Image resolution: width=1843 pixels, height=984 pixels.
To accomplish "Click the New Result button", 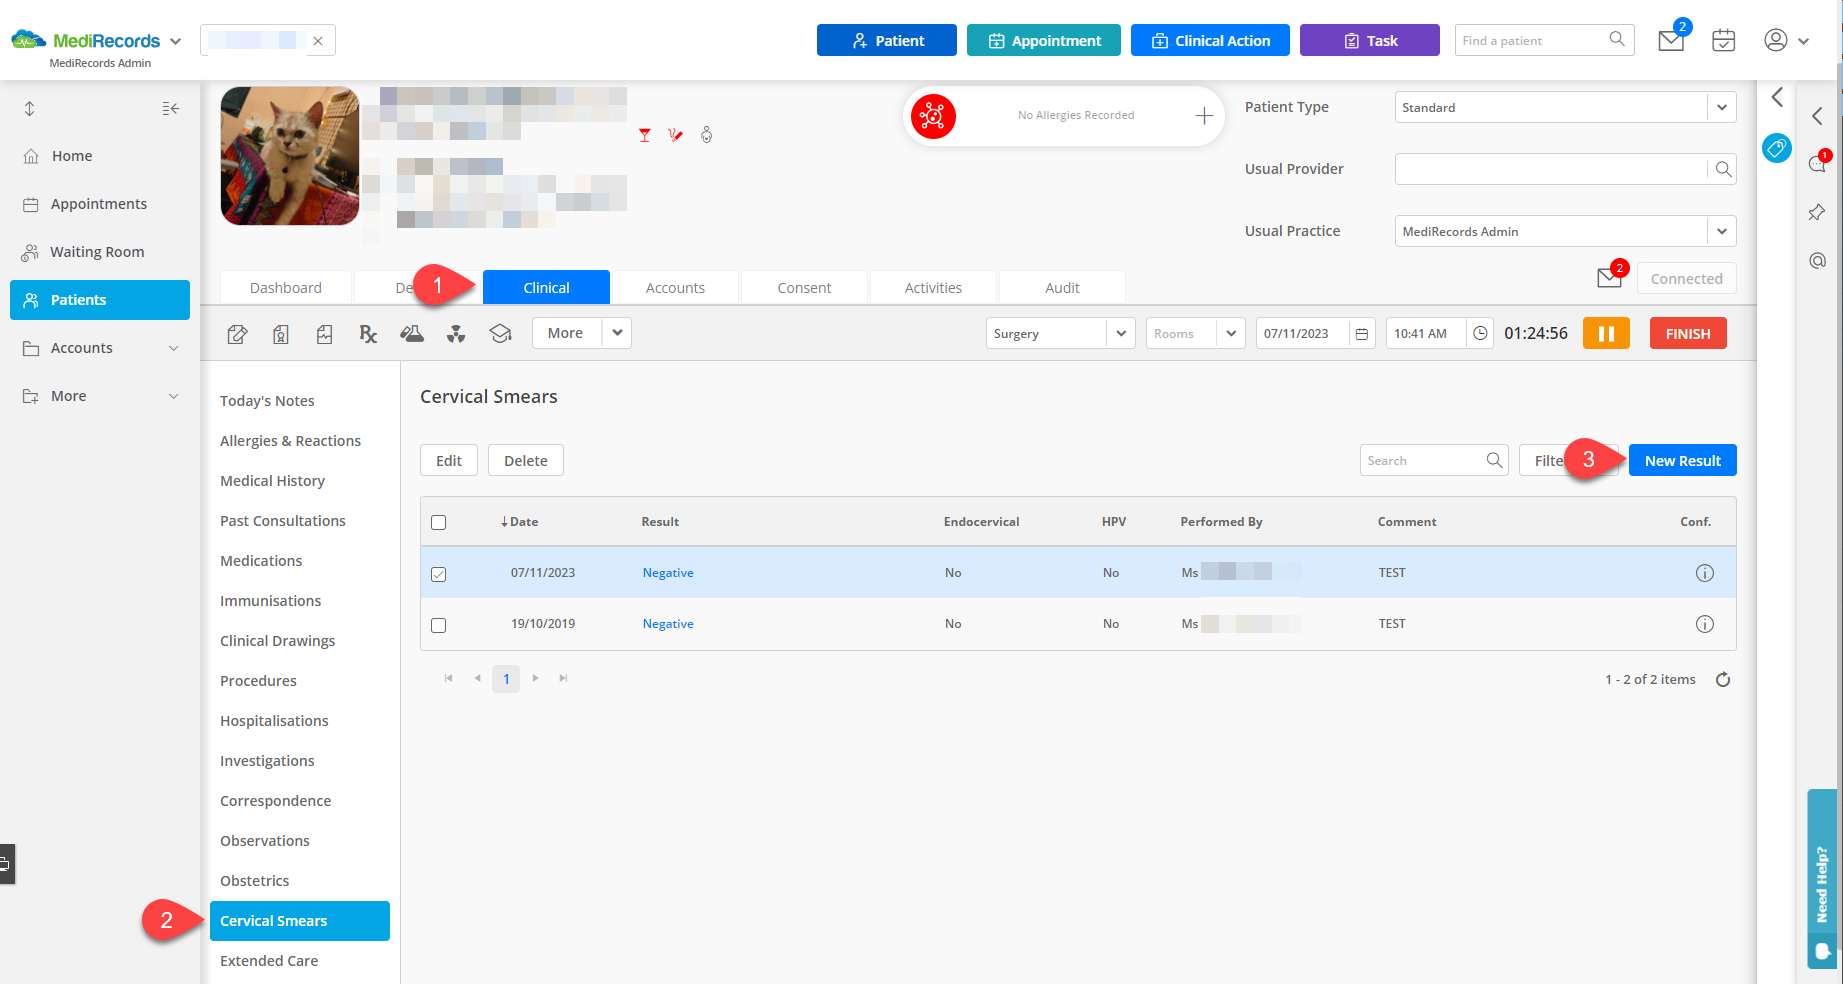I will pyautogui.click(x=1682, y=461).
